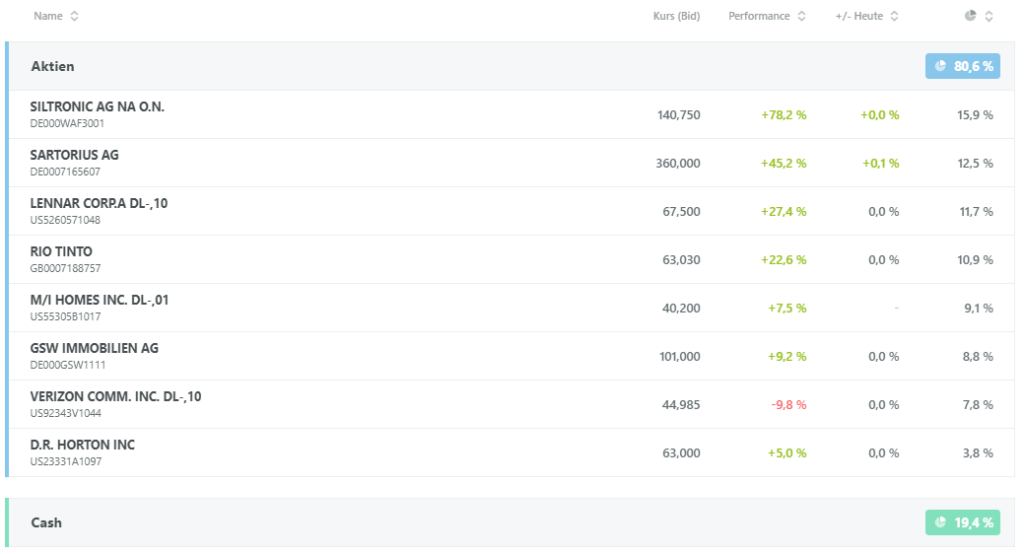Sort by +/- Heute column arrows

[894, 16]
